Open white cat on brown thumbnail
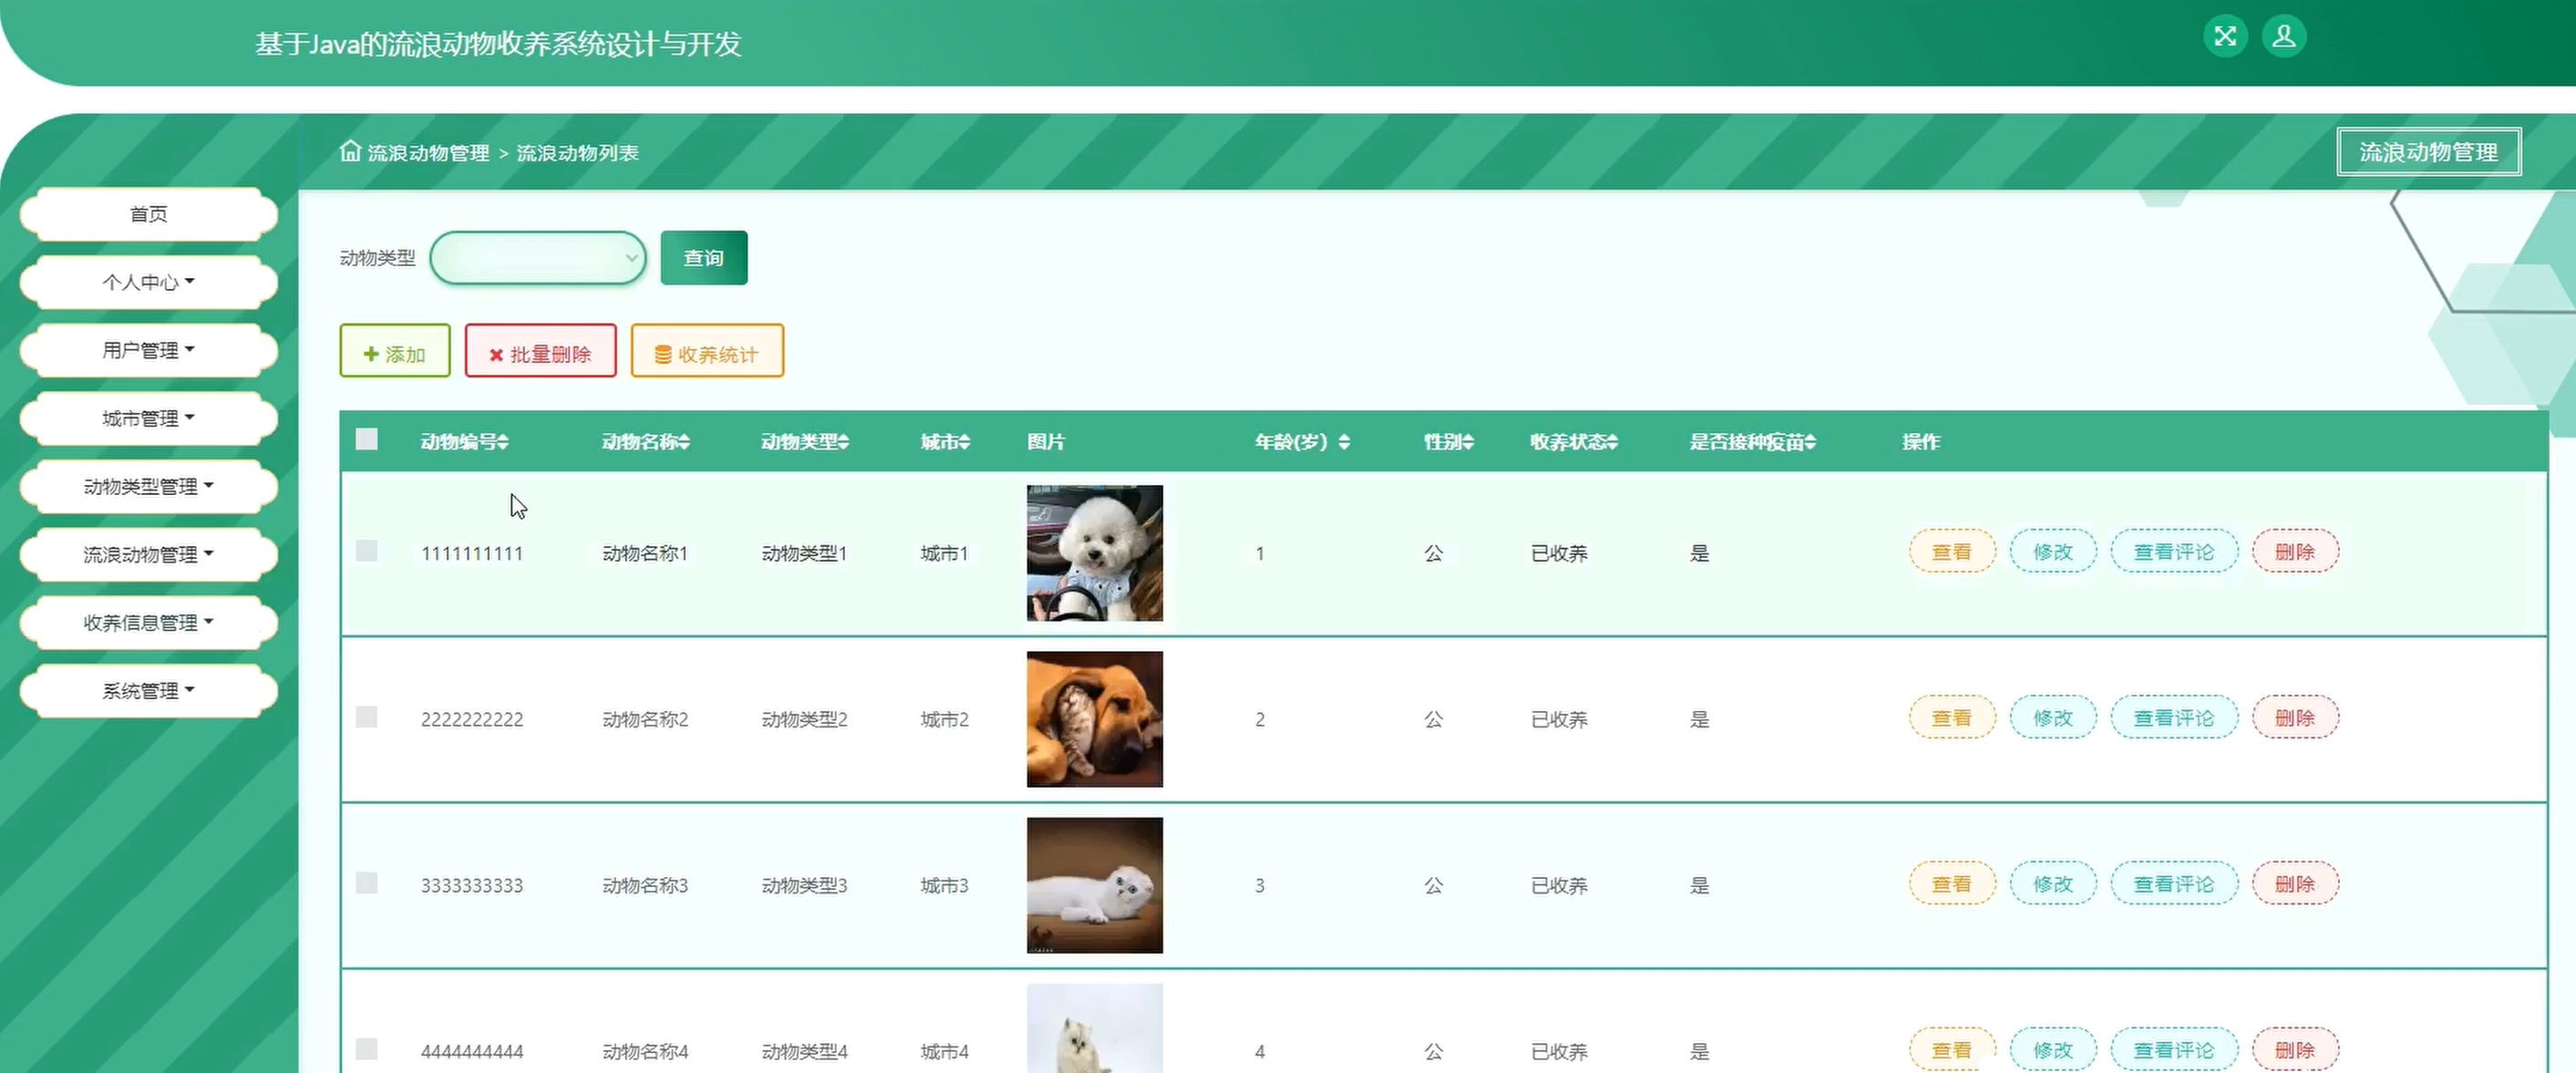2576x1073 pixels. pos(1095,885)
